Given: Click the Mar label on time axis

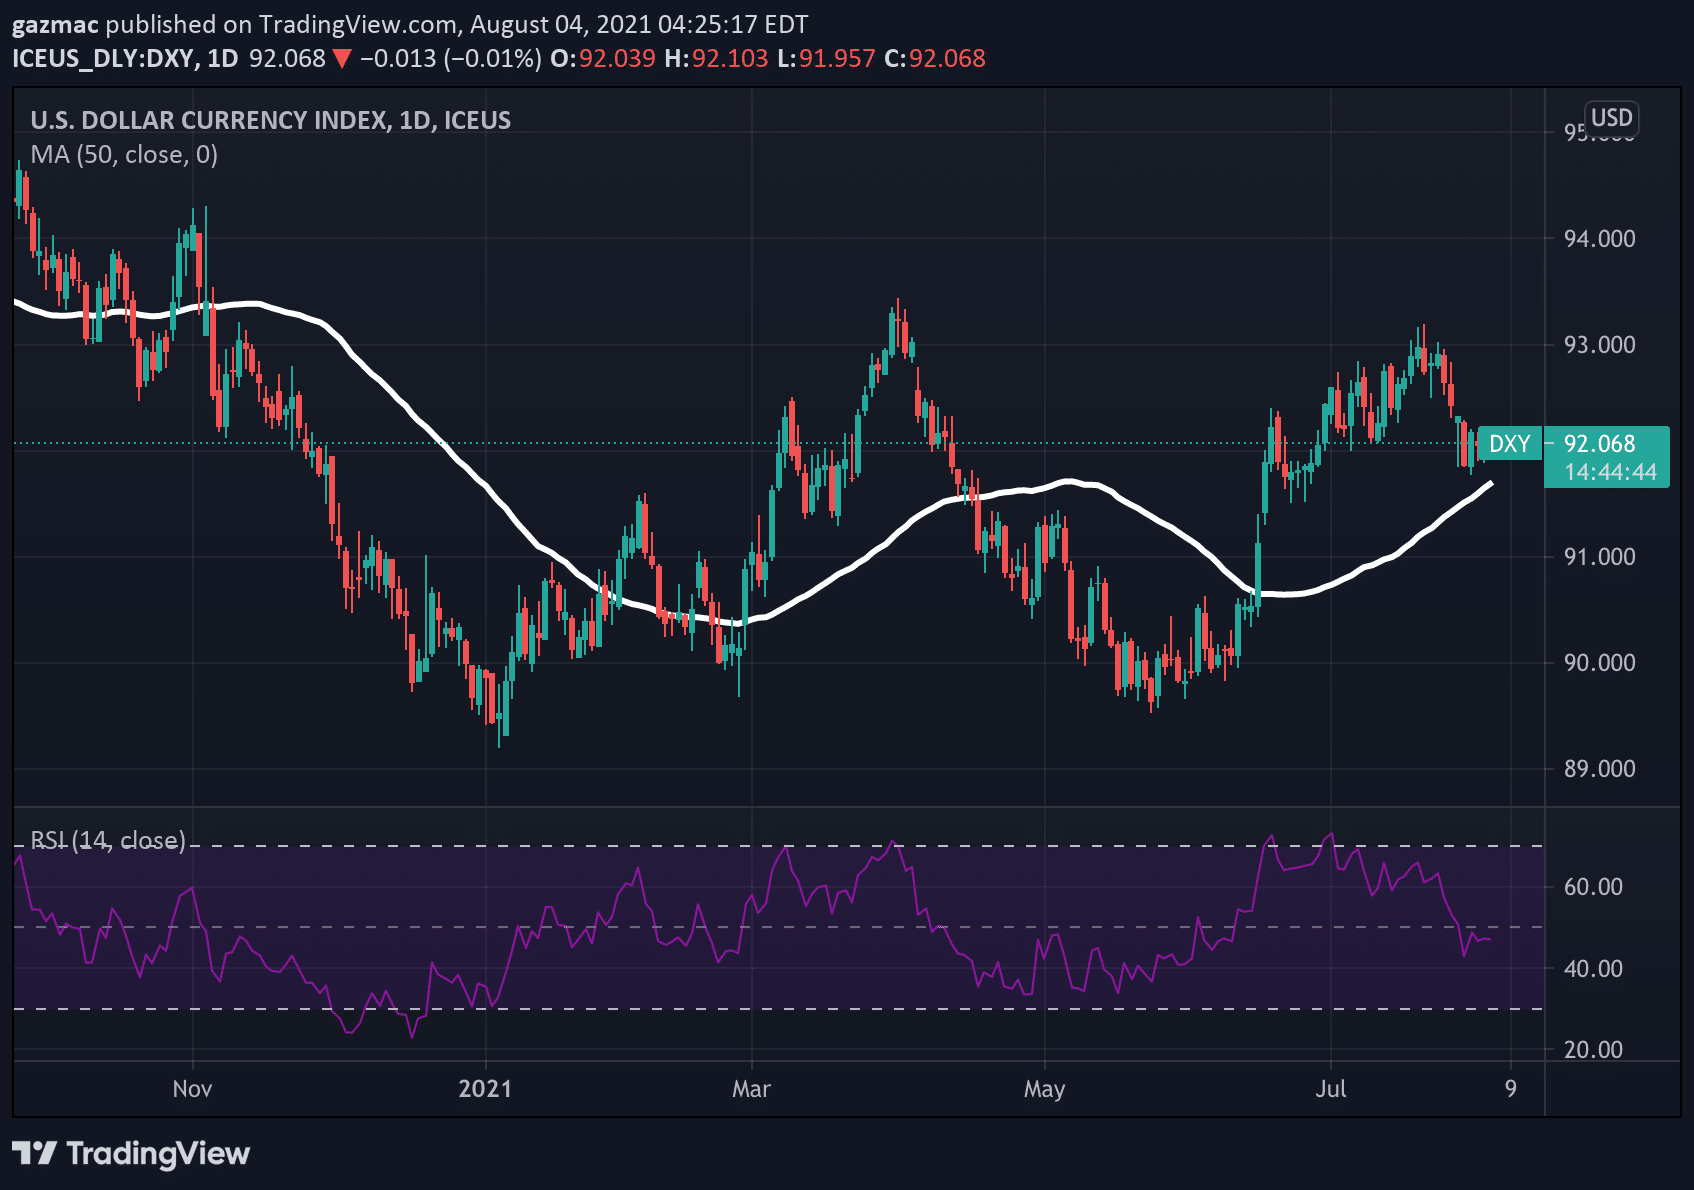Looking at the screenshot, I should pyautogui.click(x=751, y=1088).
